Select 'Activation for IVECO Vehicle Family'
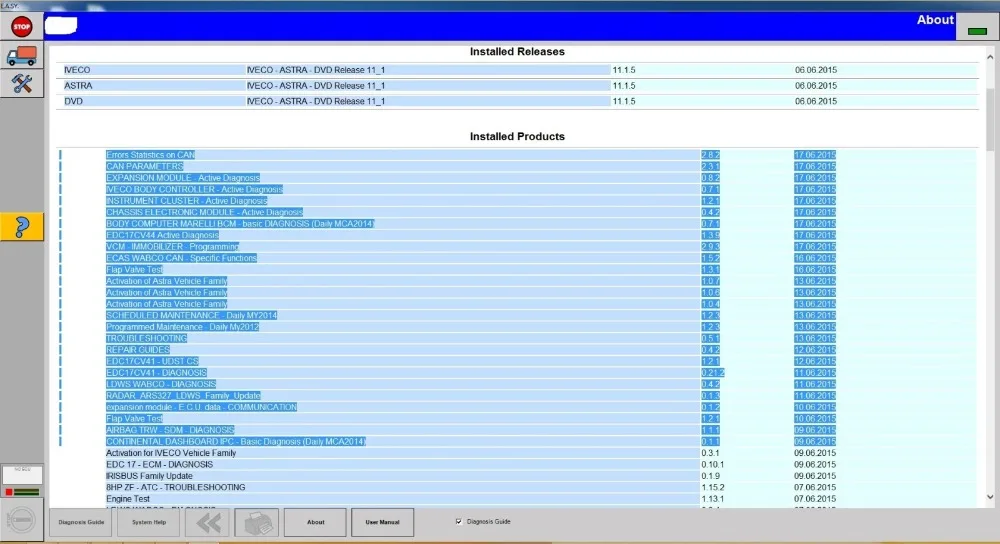1000x544 pixels. (x=171, y=453)
